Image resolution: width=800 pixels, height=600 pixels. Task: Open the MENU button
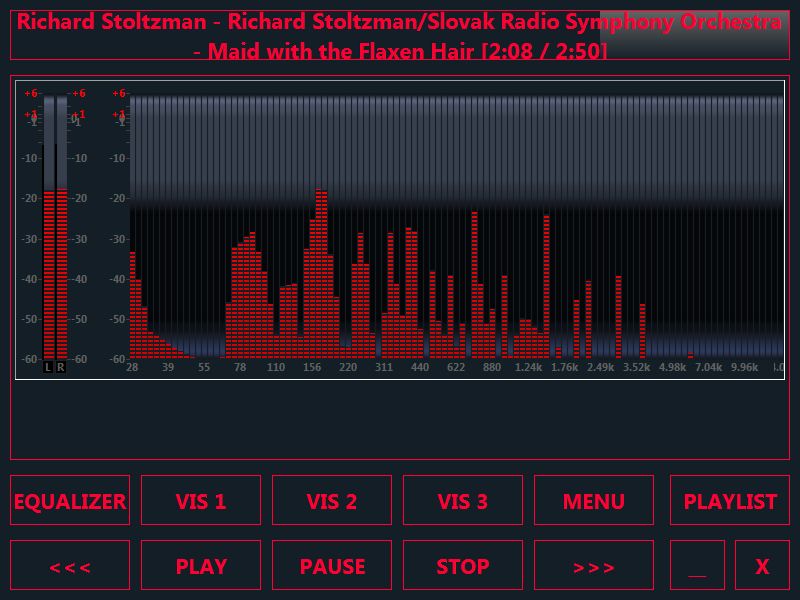point(594,501)
